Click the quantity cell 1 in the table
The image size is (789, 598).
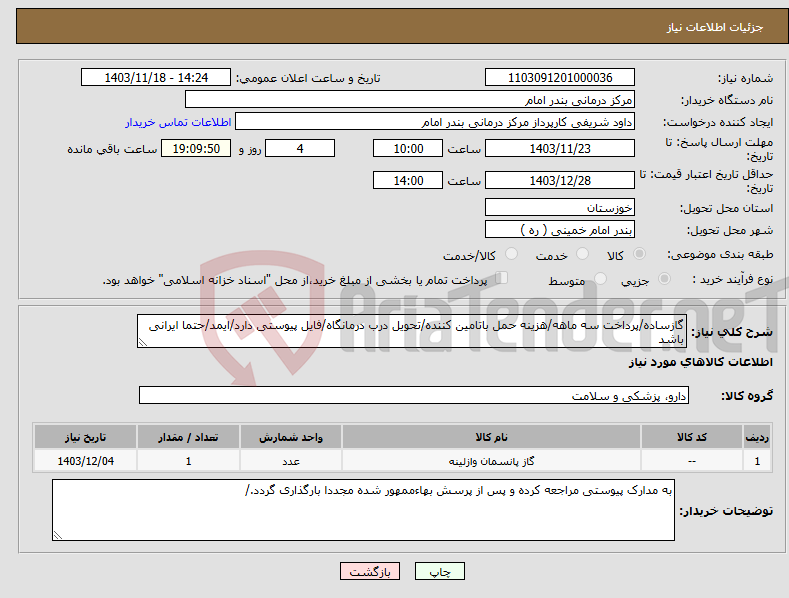click(x=188, y=461)
